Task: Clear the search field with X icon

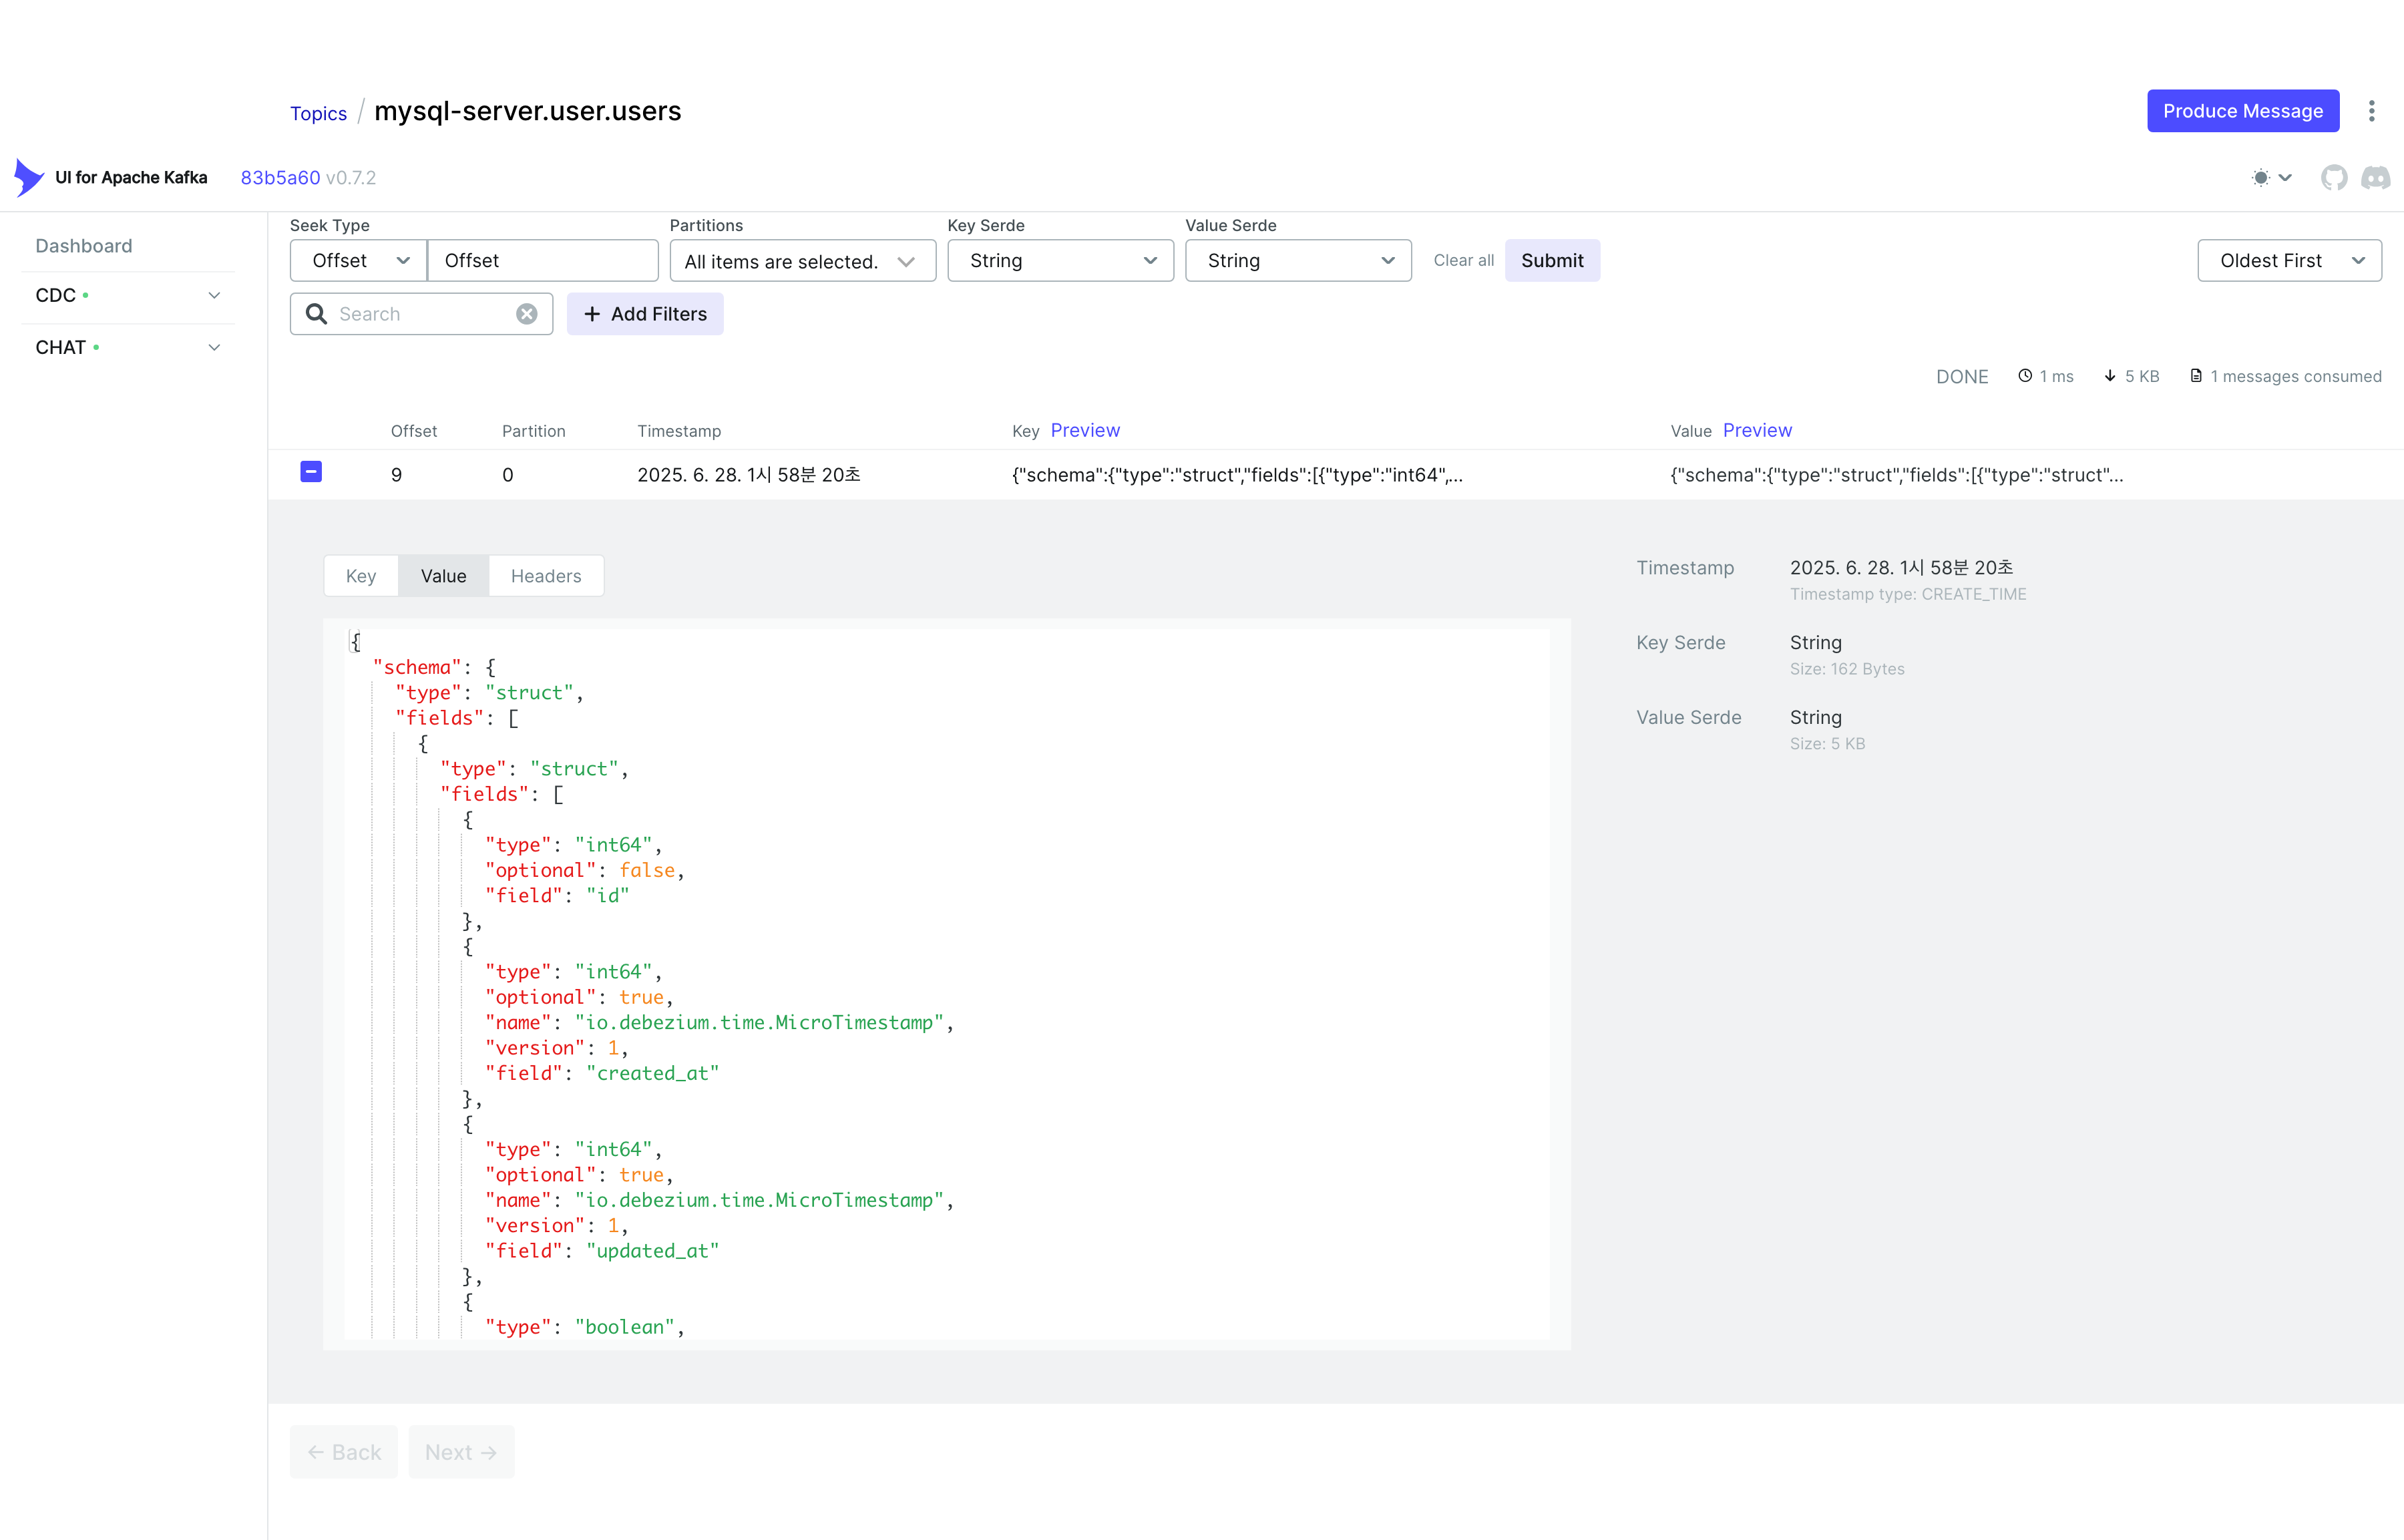Action: 527,314
